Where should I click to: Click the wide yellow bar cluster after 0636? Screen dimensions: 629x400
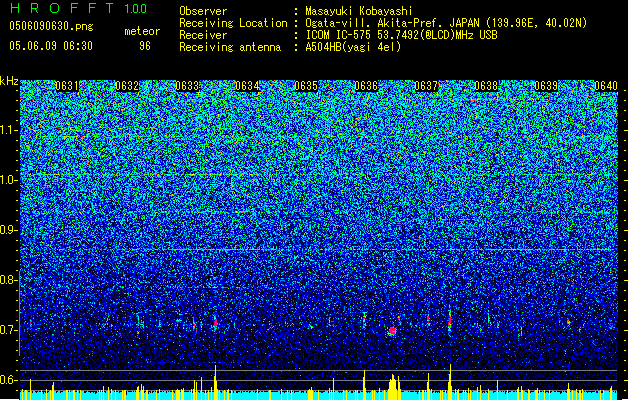[x=394, y=387]
